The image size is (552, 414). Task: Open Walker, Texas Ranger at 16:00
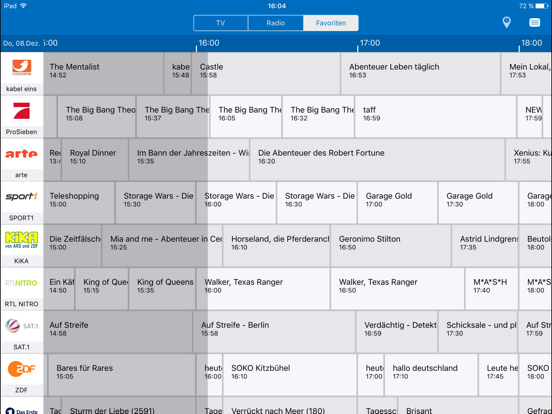click(x=263, y=288)
